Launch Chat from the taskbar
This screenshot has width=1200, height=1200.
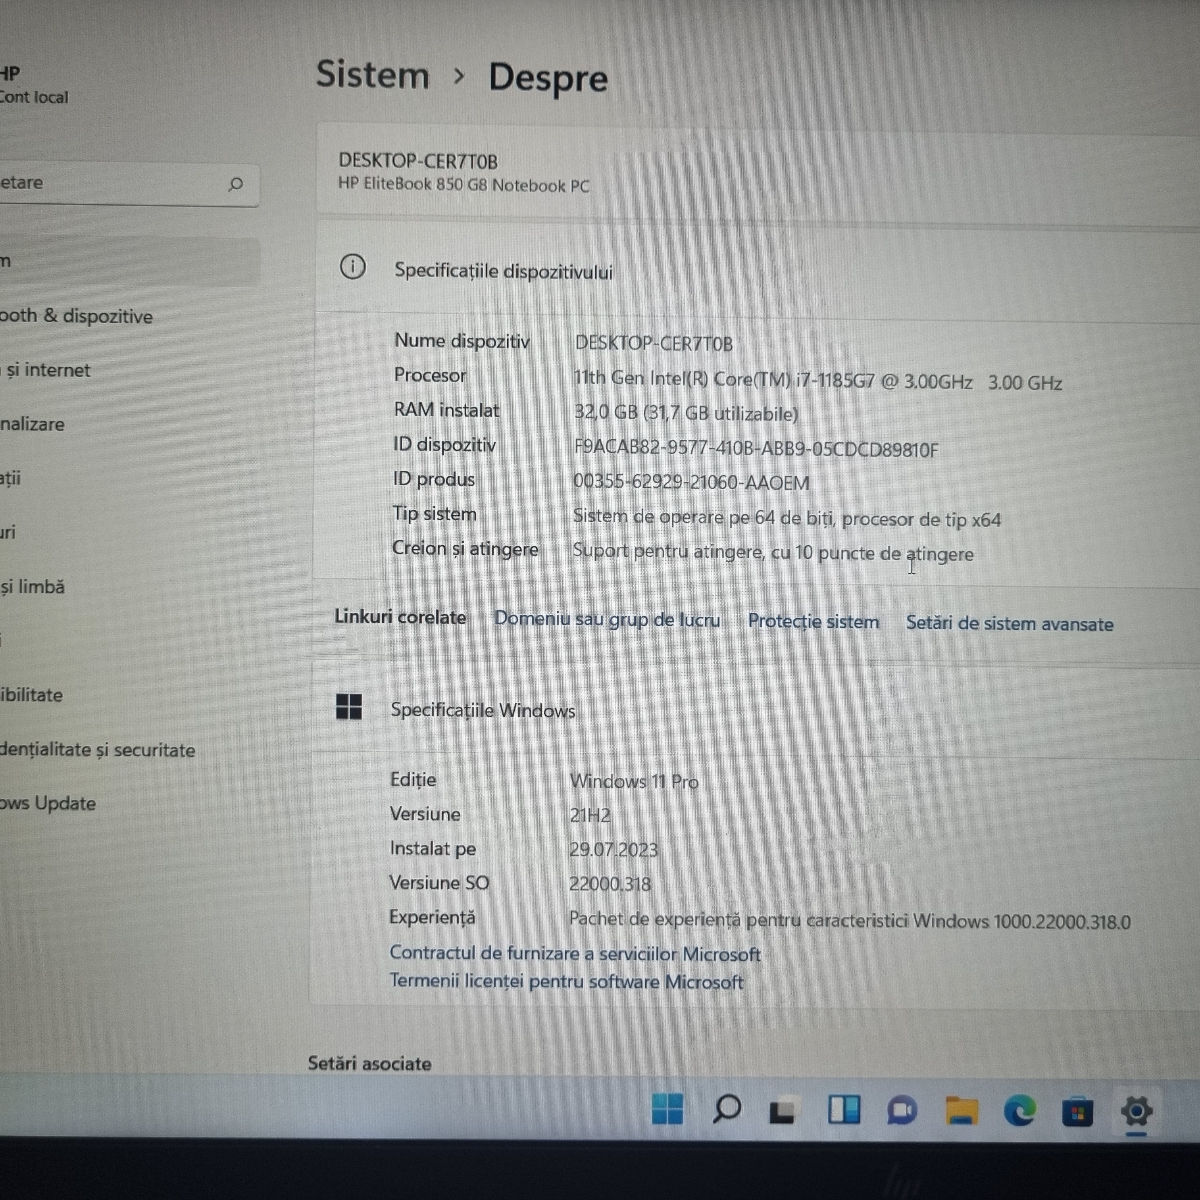902,1110
